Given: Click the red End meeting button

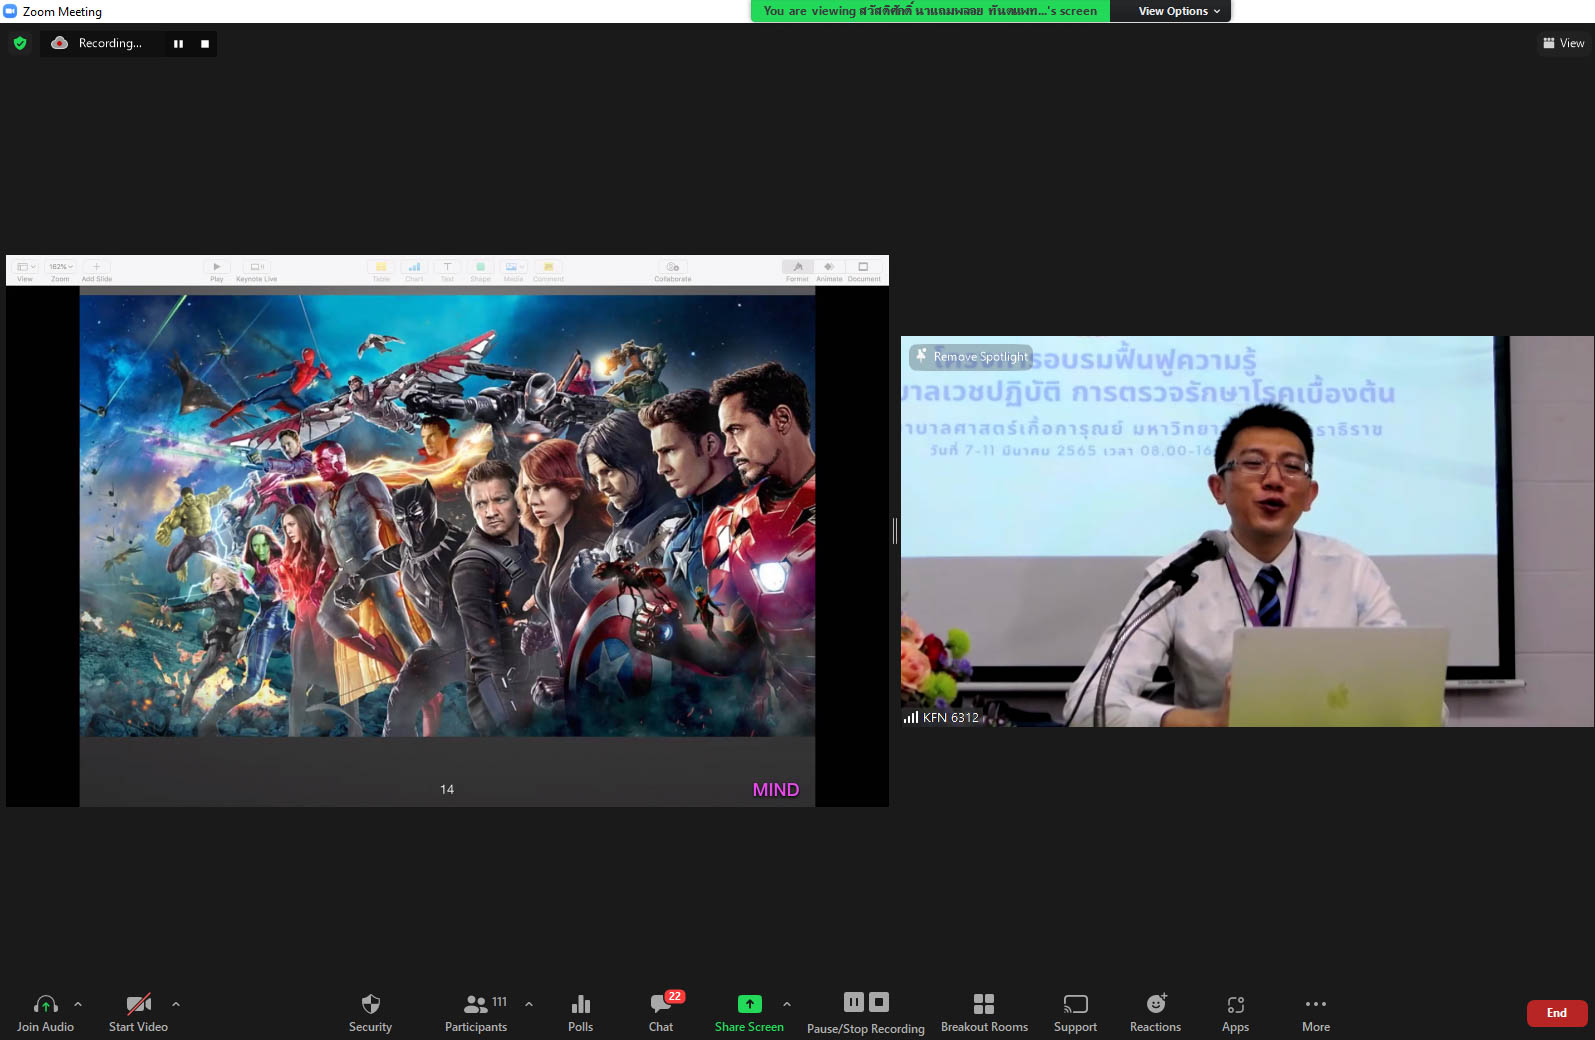Looking at the screenshot, I should (x=1557, y=1013).
